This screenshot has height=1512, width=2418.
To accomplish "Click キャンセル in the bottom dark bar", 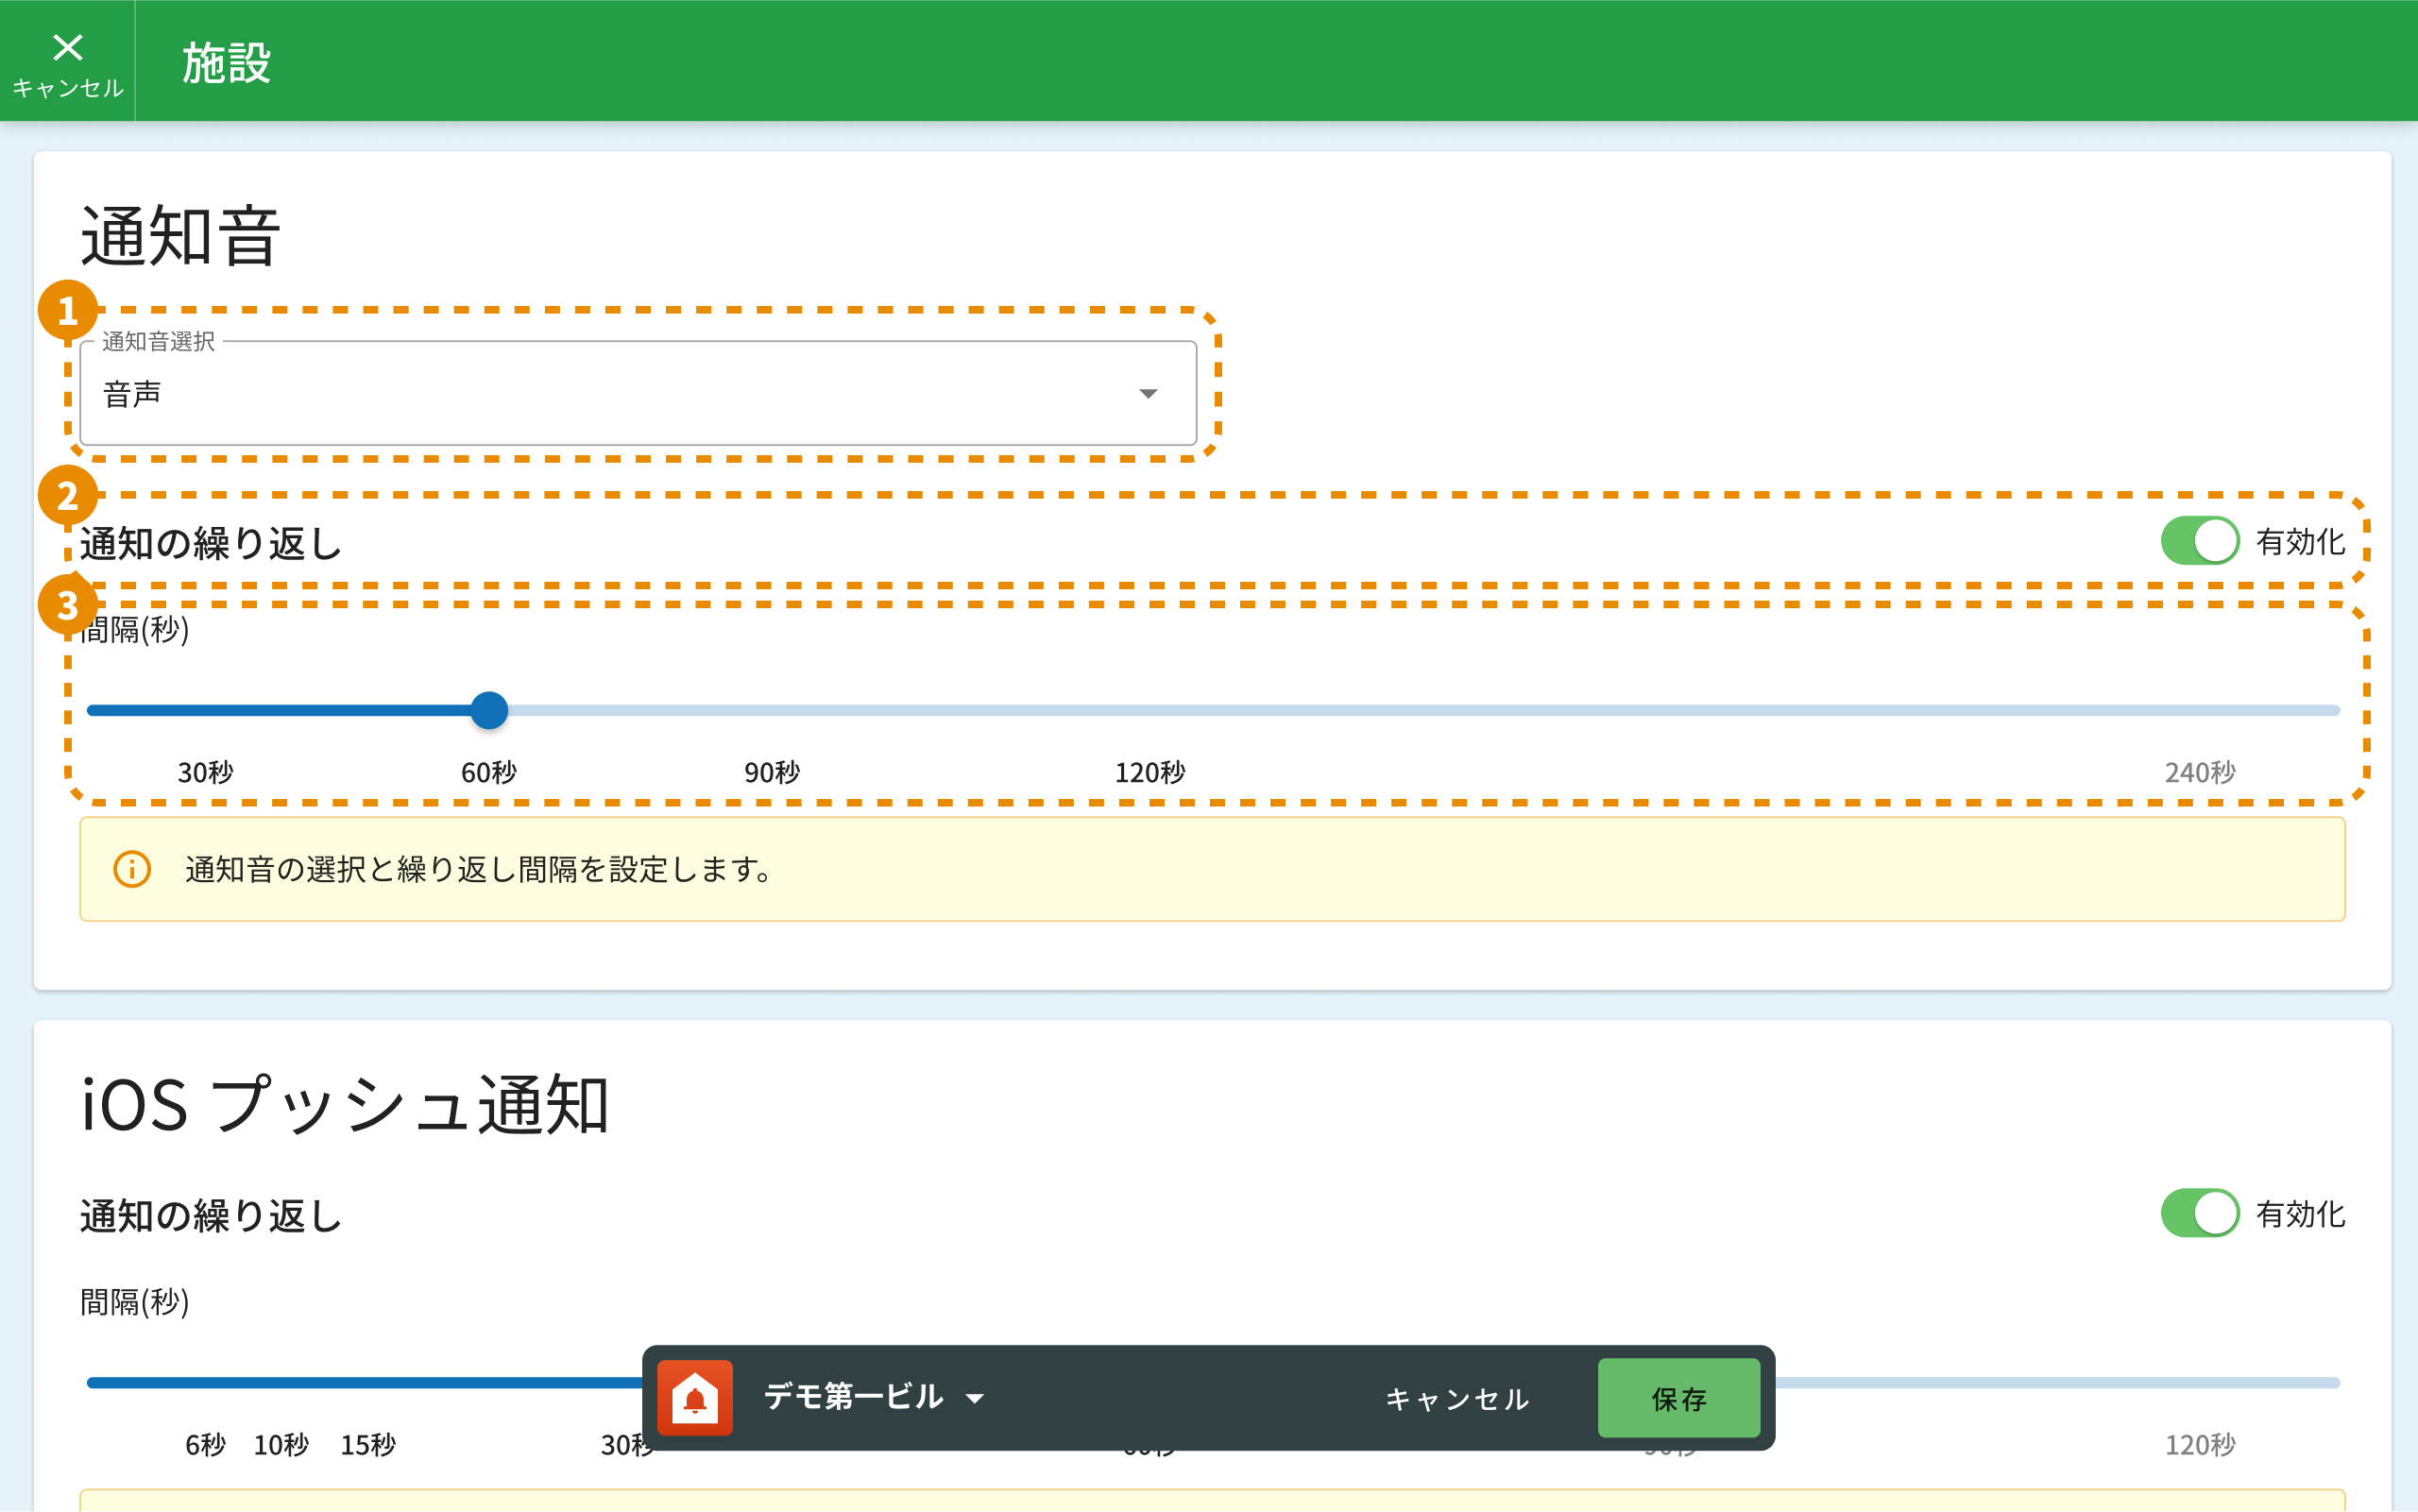I will tap(1457, 1398).
